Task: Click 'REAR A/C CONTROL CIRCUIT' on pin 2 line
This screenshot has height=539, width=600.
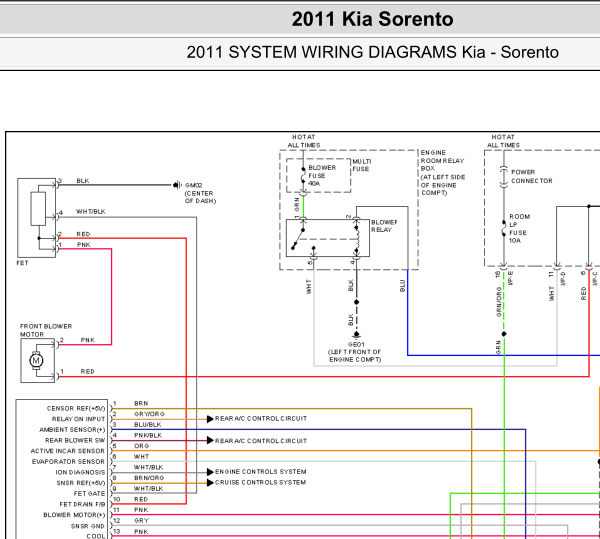Action: [261, 418]
